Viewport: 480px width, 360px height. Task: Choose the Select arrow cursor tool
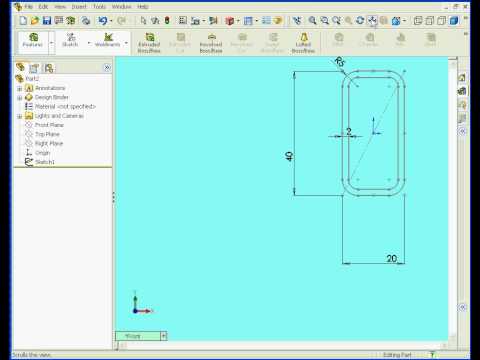coord(143,21)
